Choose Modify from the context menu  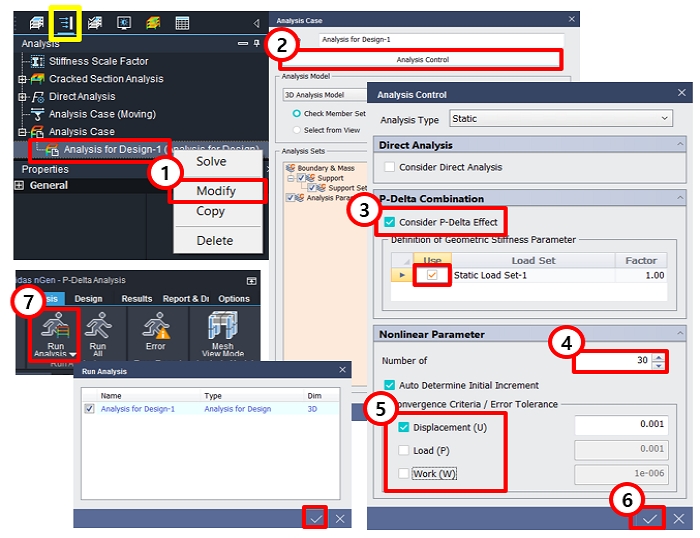point(216,191)
